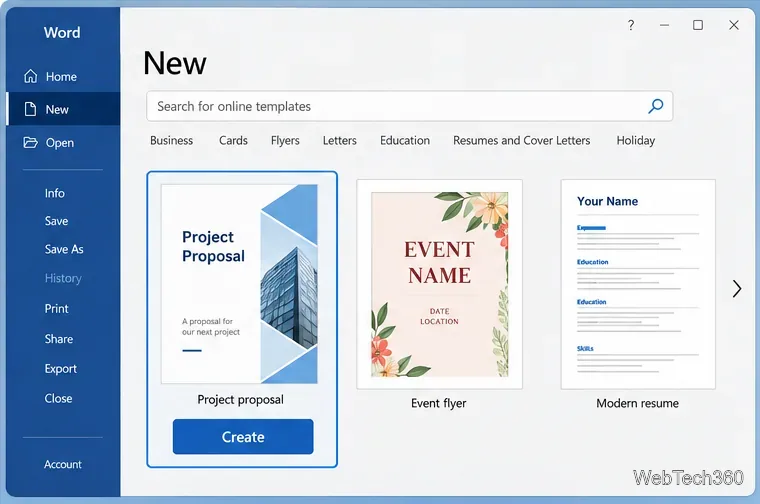
Task: Select Export in the sidebar
Action: click(61, 369)
